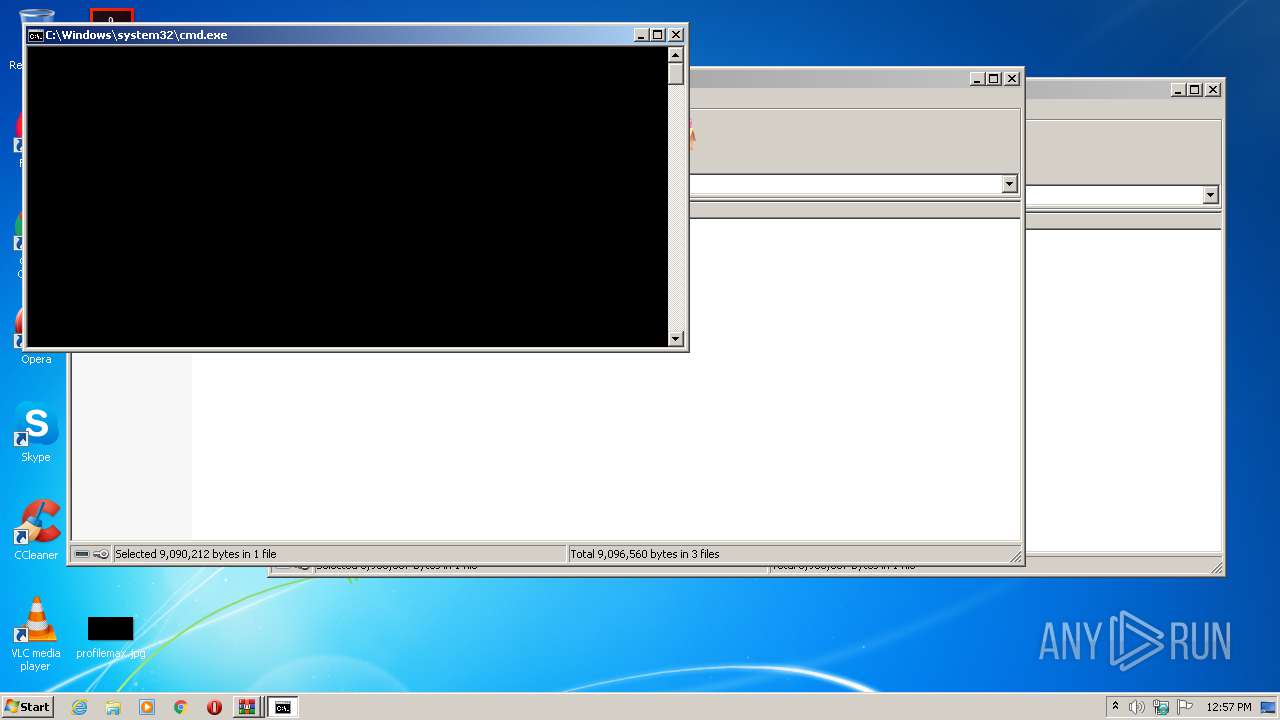
Task: Open the network status tray icon
Action: click(1161, 707)
